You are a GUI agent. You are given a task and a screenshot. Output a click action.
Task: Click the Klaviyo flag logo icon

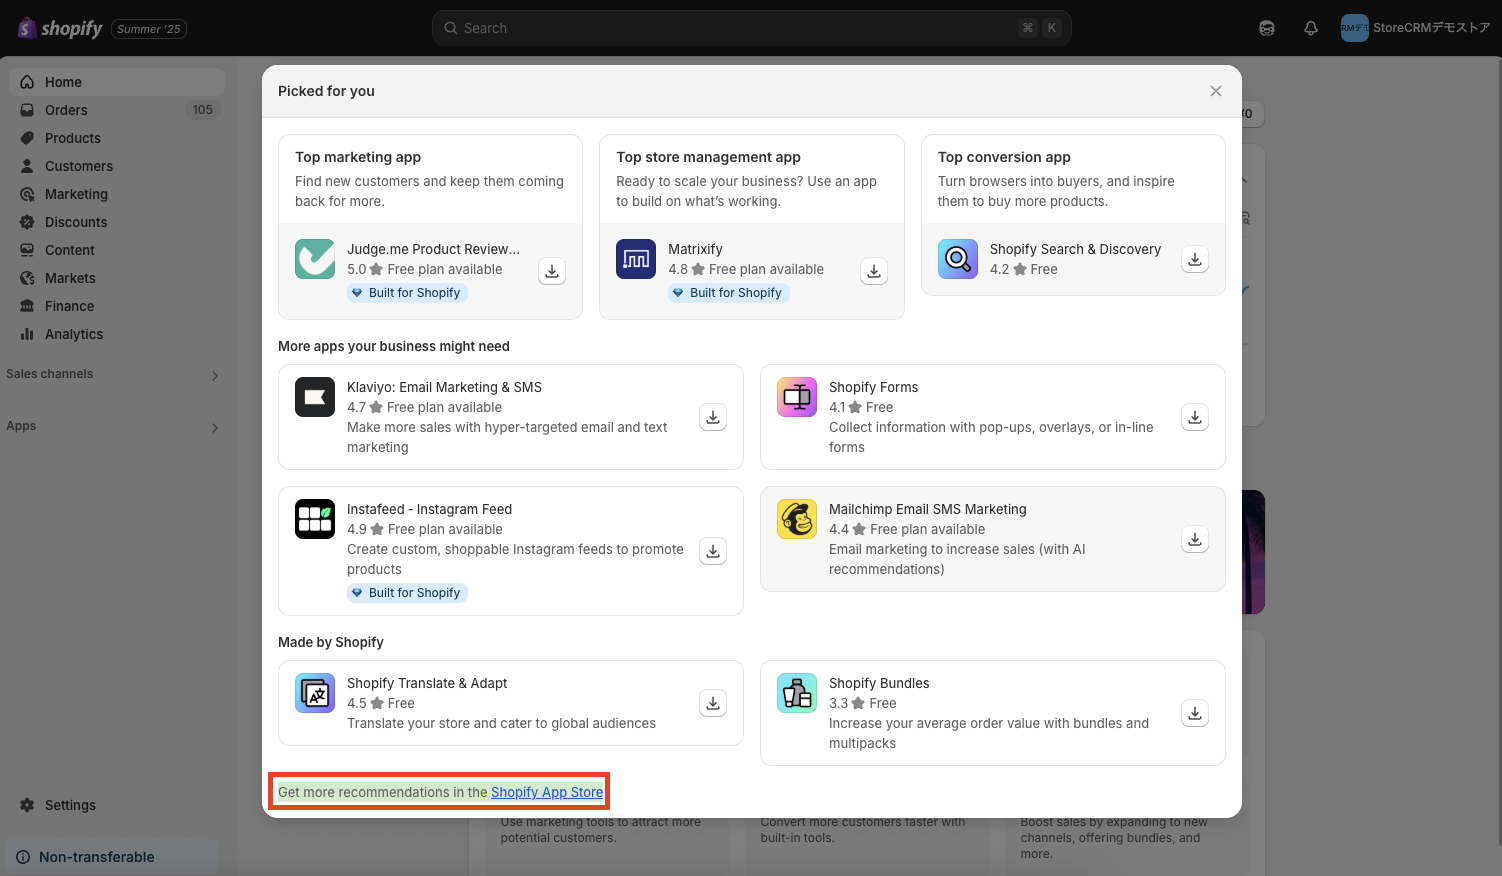(x=315, y=397)
